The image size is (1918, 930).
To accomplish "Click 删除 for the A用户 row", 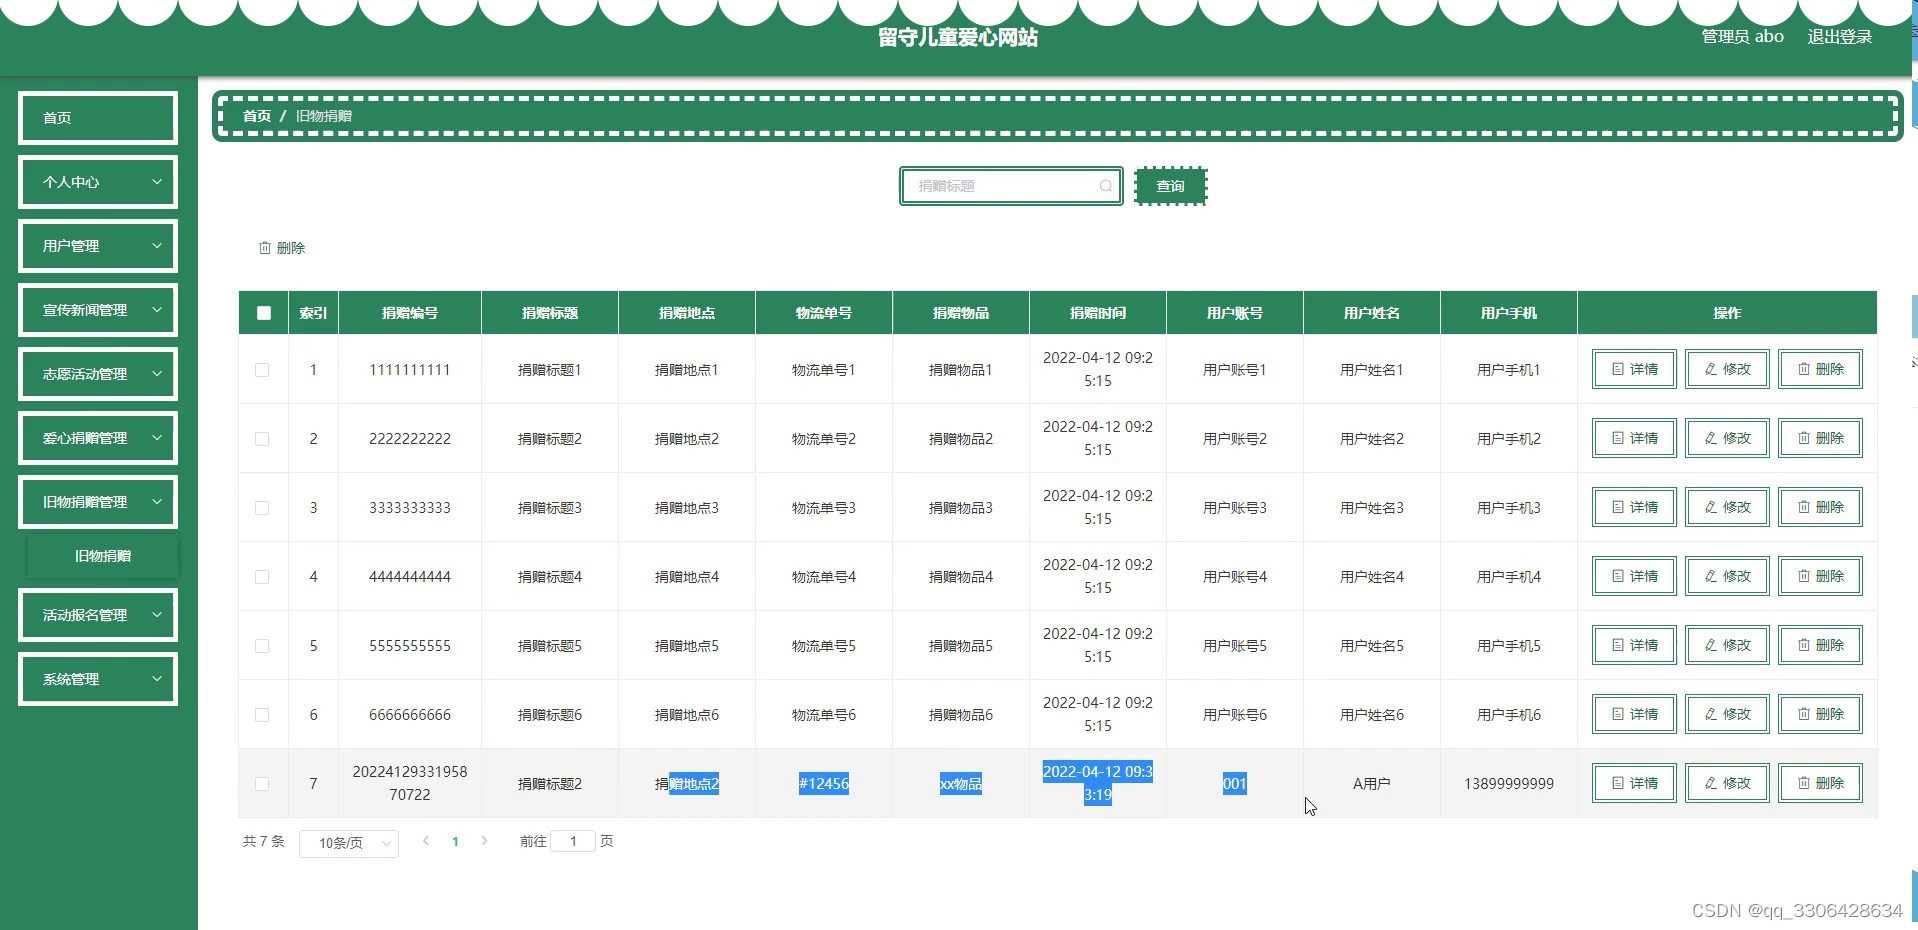I will pos(1820,783).
